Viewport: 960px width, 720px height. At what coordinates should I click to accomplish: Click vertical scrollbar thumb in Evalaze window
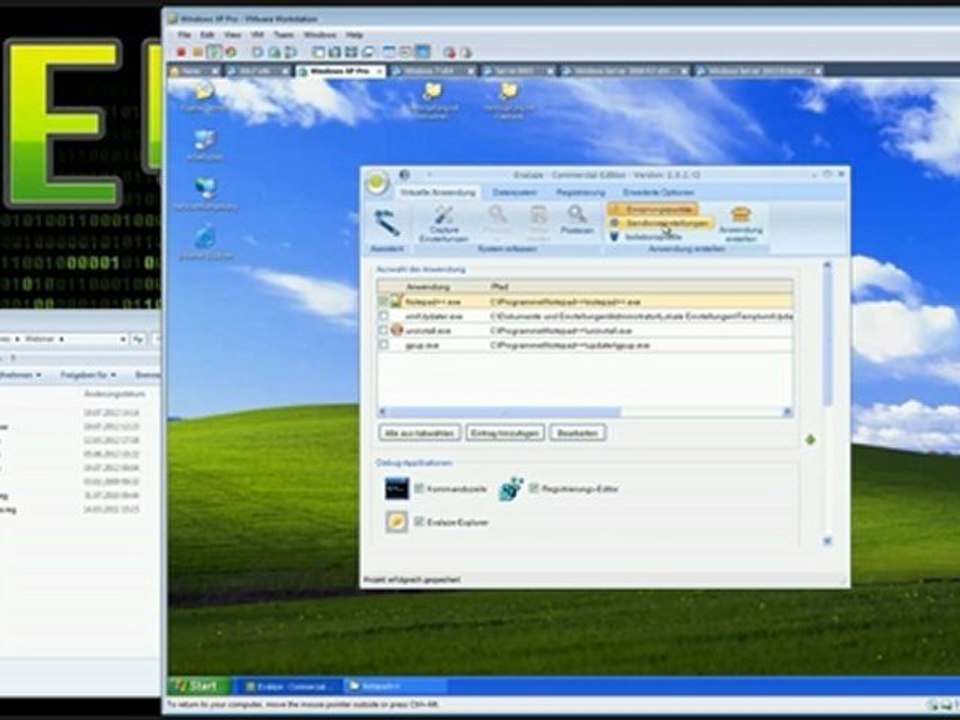(x=827, y=338)
